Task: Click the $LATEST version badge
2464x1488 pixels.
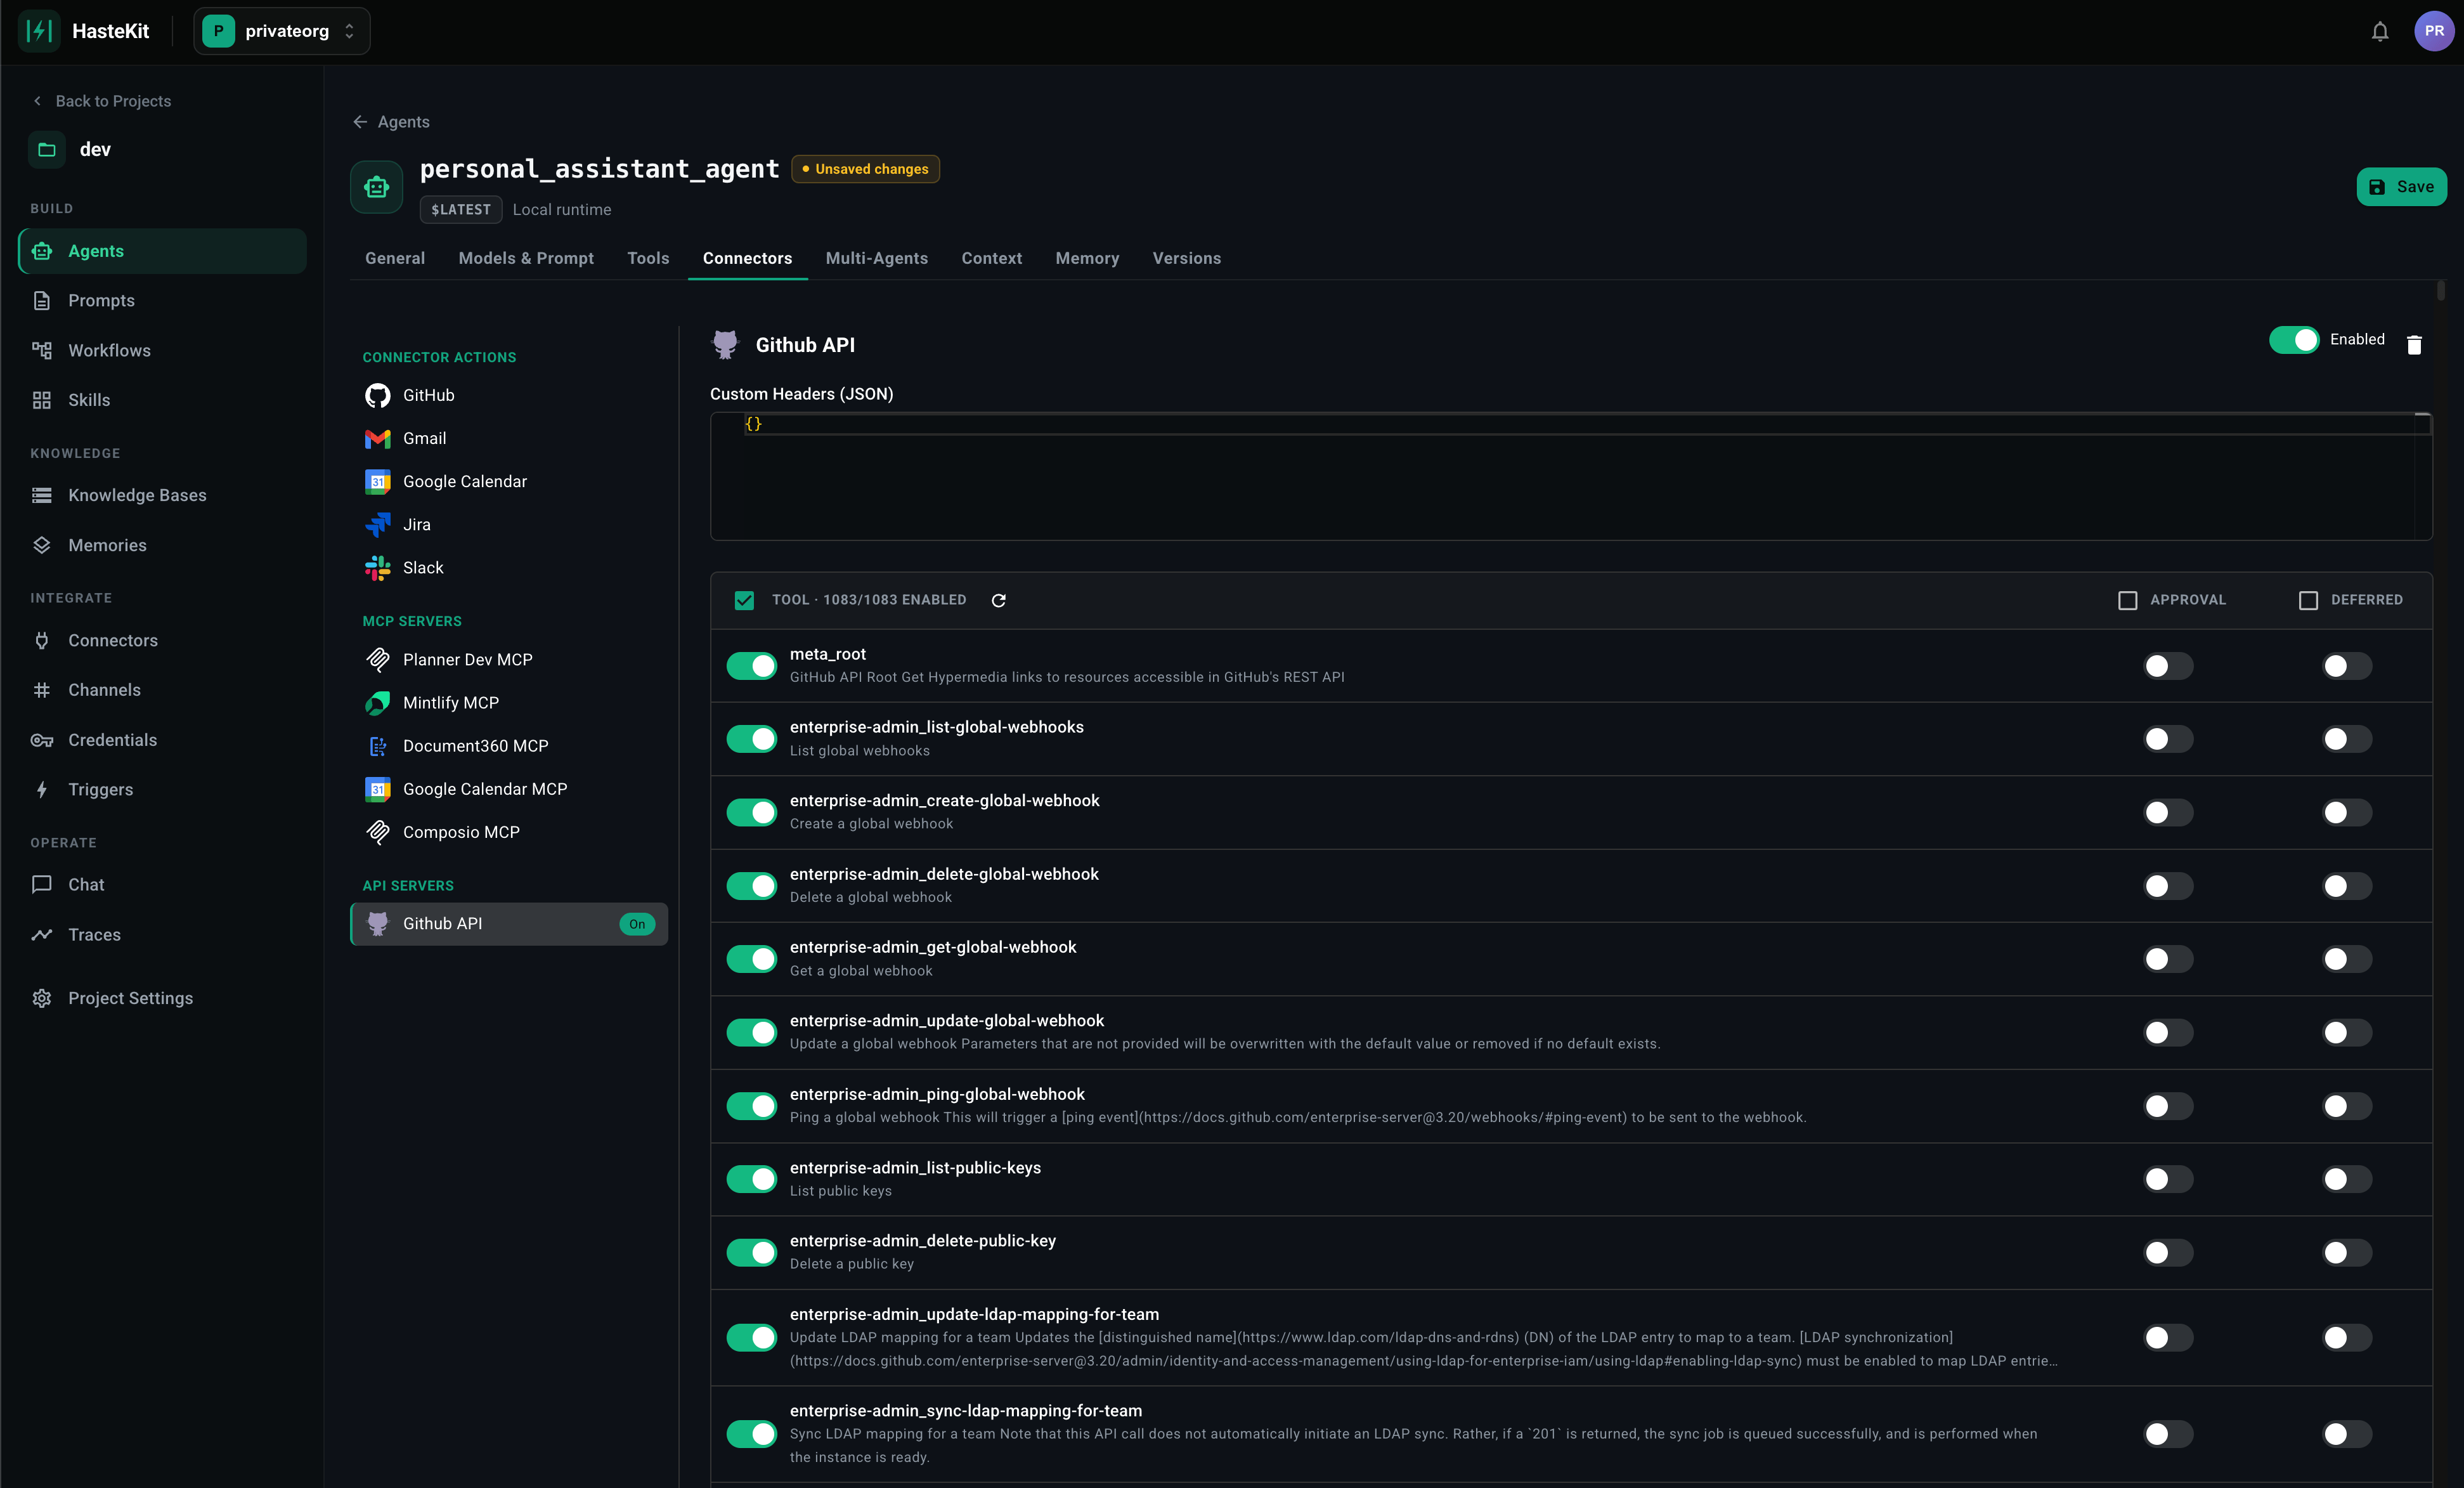Action: (x=460, y=209)
